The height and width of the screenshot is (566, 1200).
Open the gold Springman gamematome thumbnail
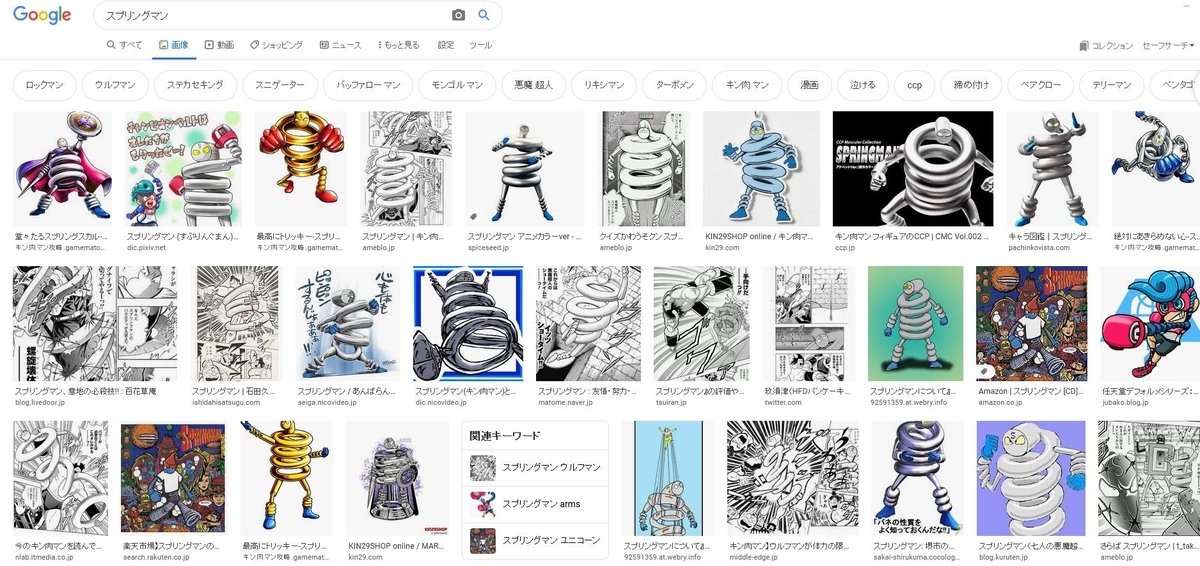(301, 169)
